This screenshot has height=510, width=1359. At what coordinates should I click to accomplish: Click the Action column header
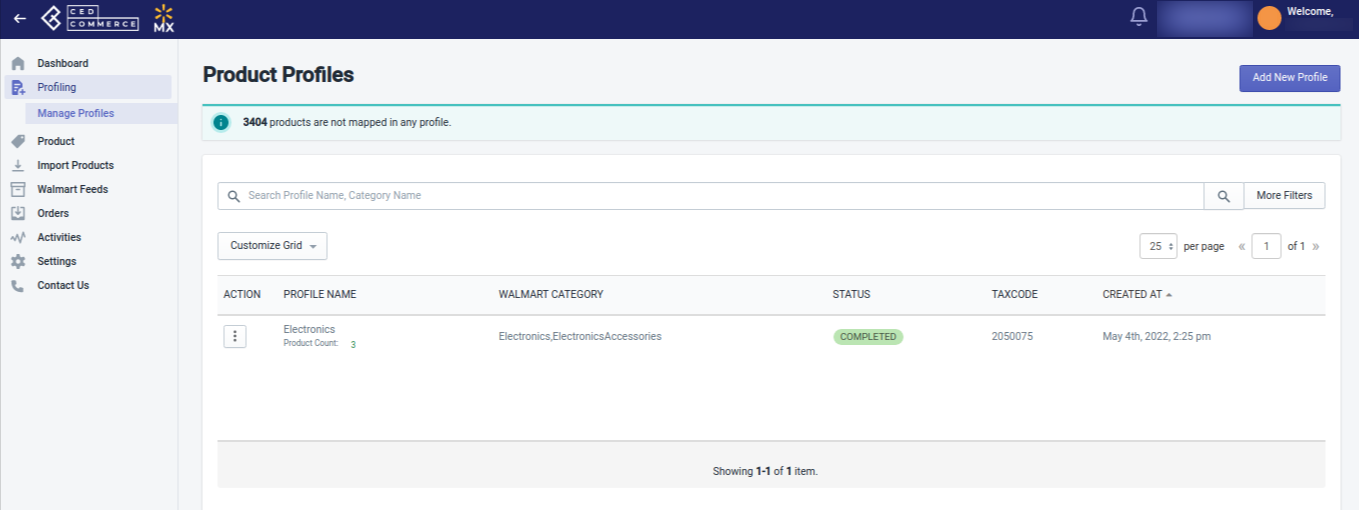[x=242, y=295]
